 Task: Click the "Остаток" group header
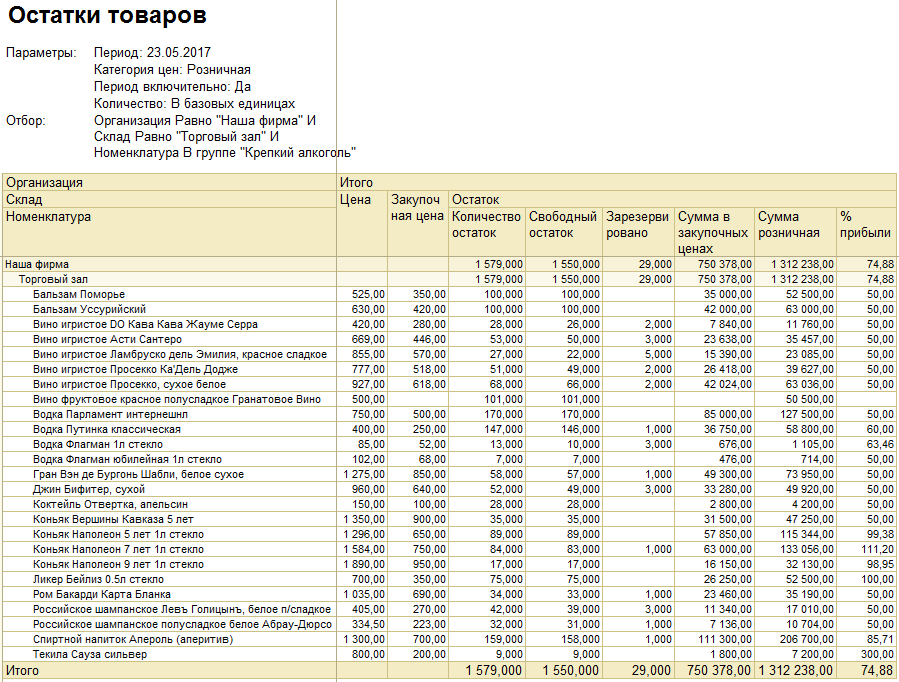(x=672, y=199)
